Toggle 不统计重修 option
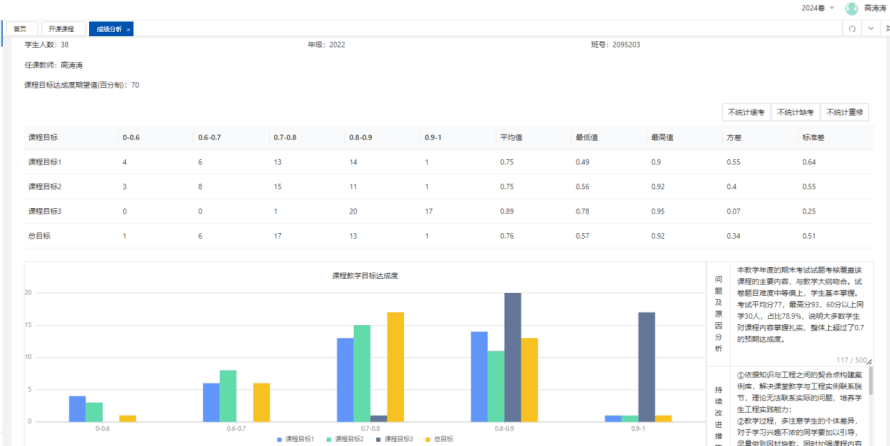Viewport: 890px width, 446px height. [x=846, y=112]
